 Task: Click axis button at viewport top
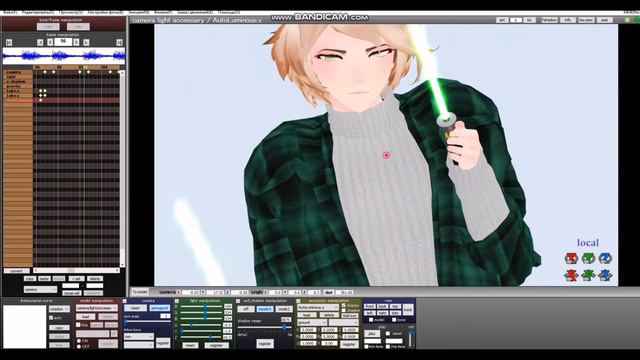click(604, 20)
